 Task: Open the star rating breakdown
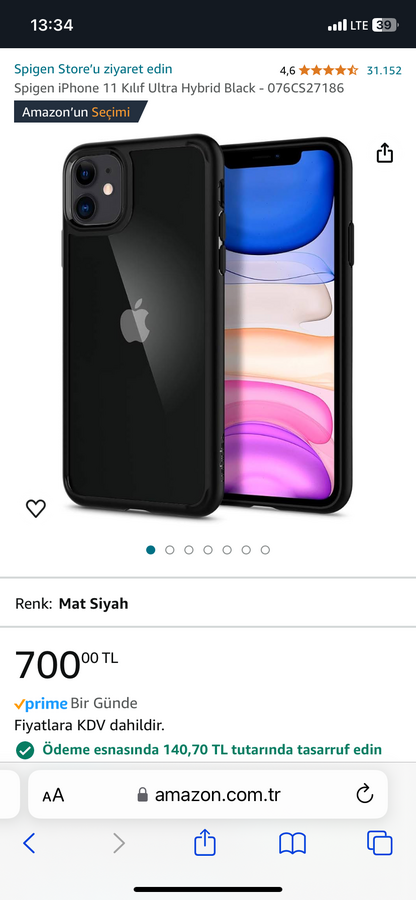[x=328, y=71]
